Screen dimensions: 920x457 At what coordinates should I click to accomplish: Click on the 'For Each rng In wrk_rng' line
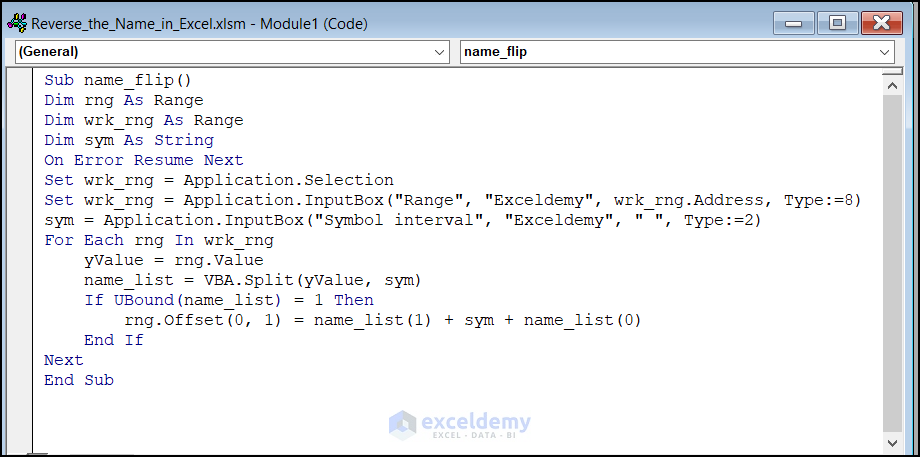click(158, 240)
